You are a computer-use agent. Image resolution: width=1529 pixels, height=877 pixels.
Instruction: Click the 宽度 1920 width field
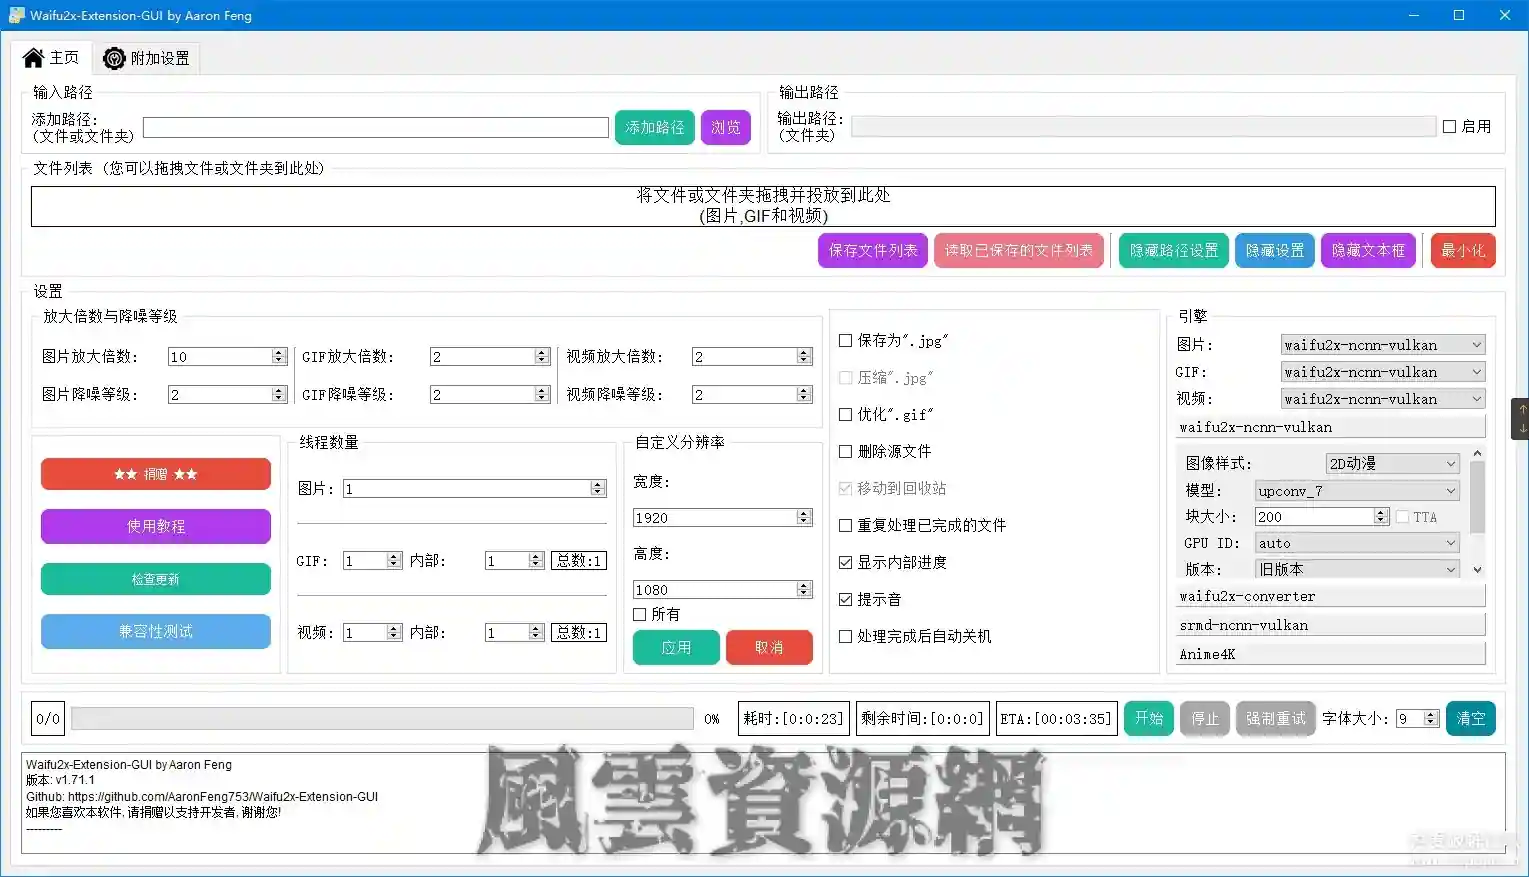[x=722, y=518]
